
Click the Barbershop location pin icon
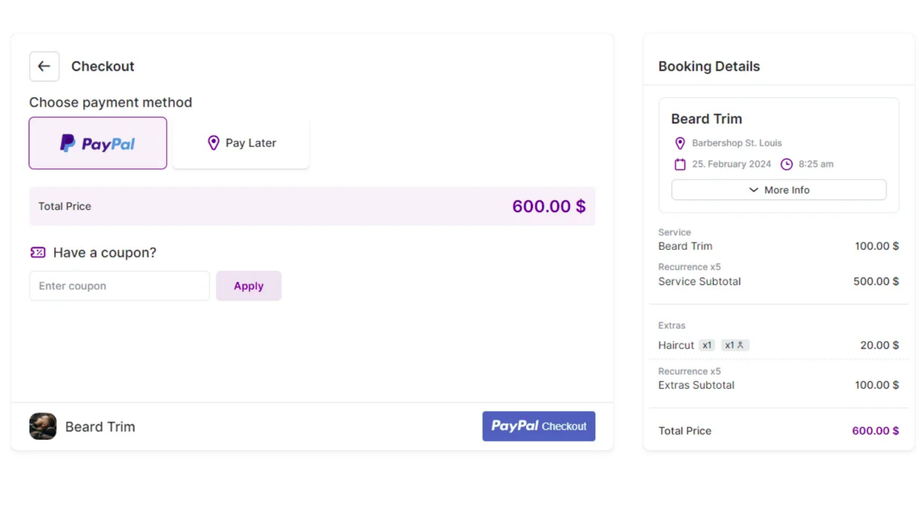[680, 144]
